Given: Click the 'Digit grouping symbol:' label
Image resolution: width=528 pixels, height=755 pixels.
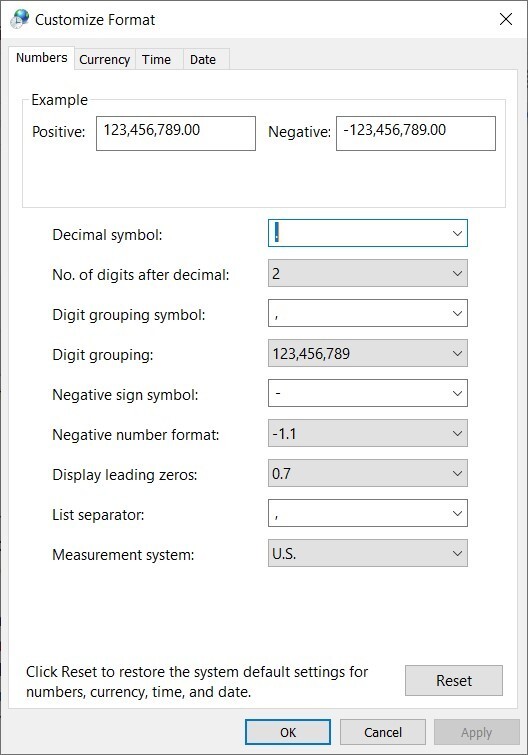Looking at the screenshot, I should pyautogui.click(x=129, y=315).
